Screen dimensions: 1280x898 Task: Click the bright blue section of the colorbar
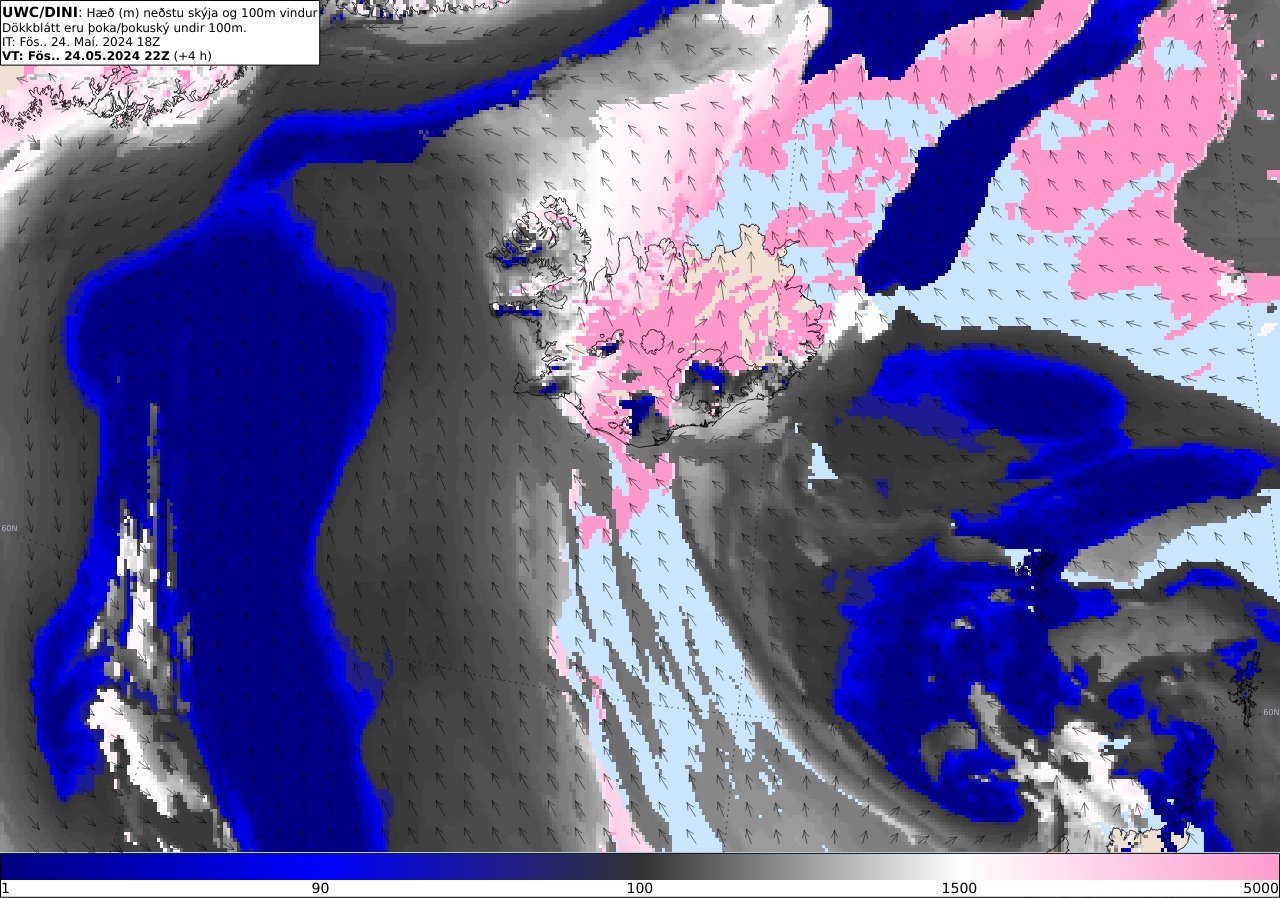point(320,866)
